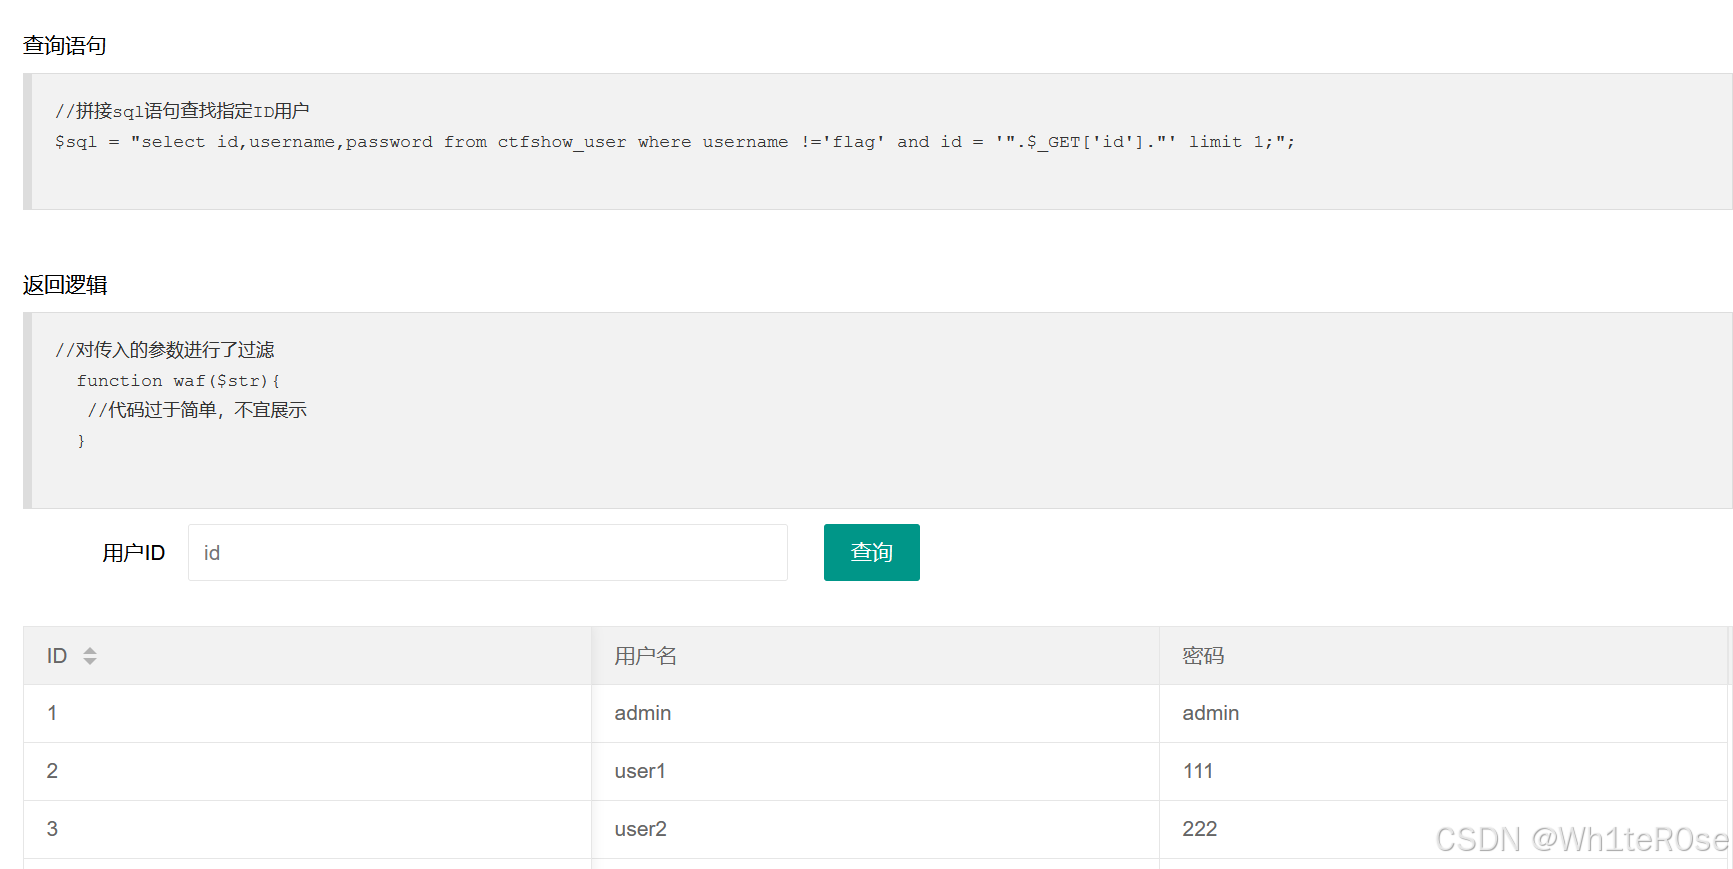Click the 查询语句 heading

(65, 45)
